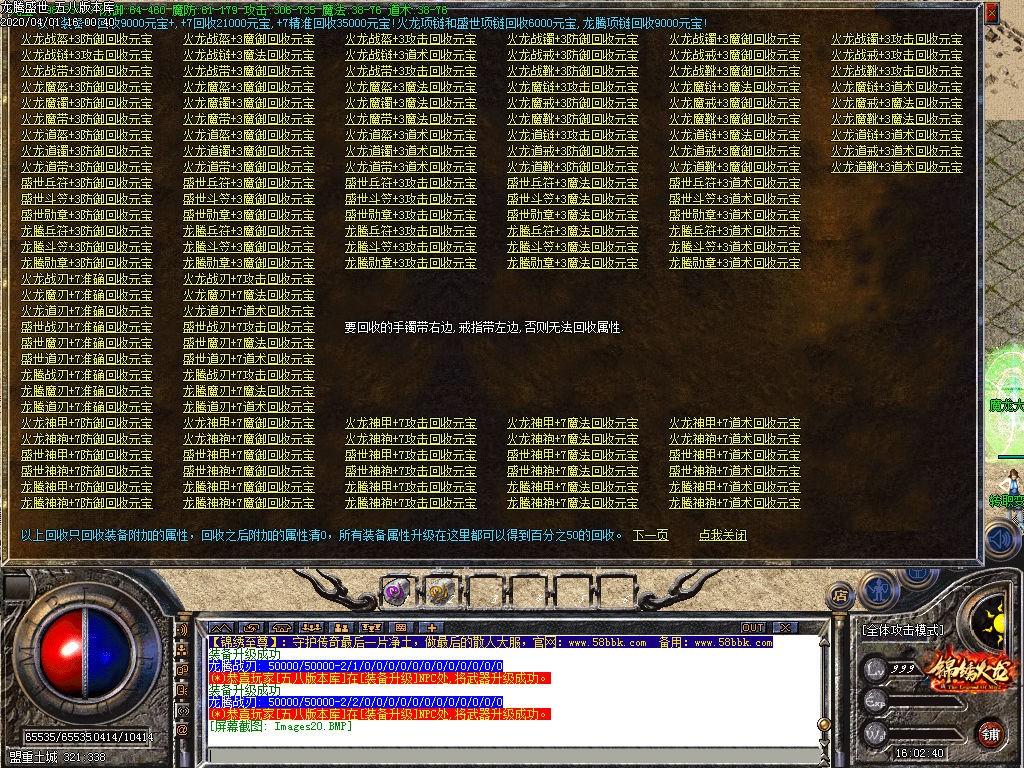
Task: Click the plus icon in the chat toolbar
Action: (432, 628)
